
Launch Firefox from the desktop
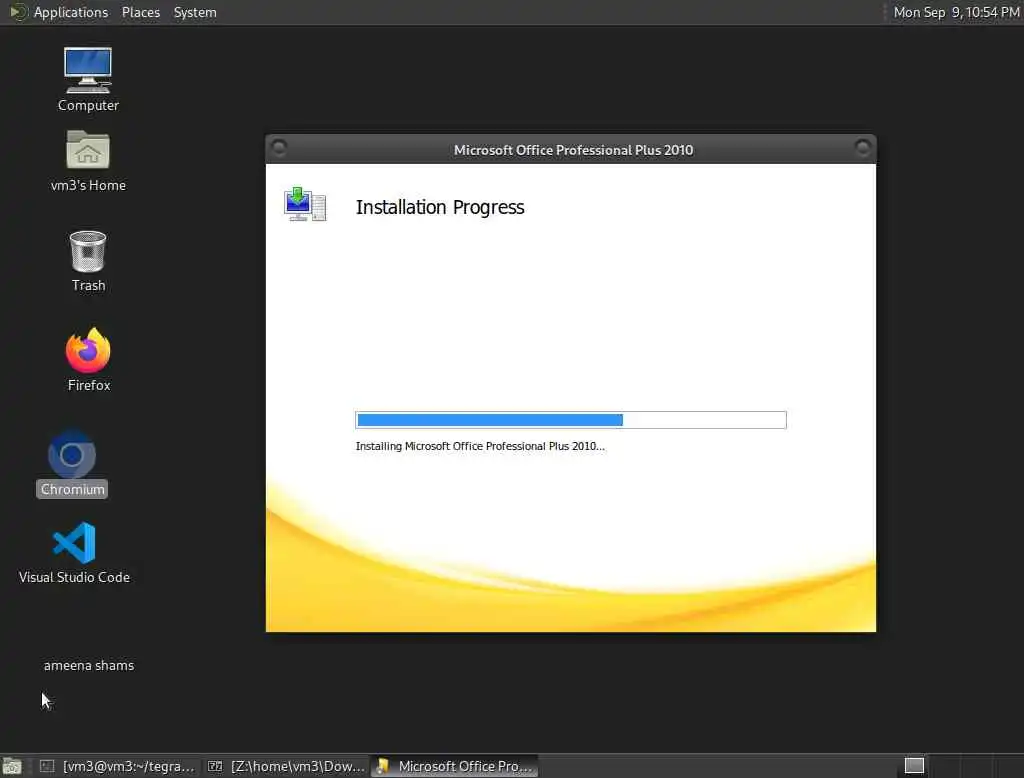88,360
